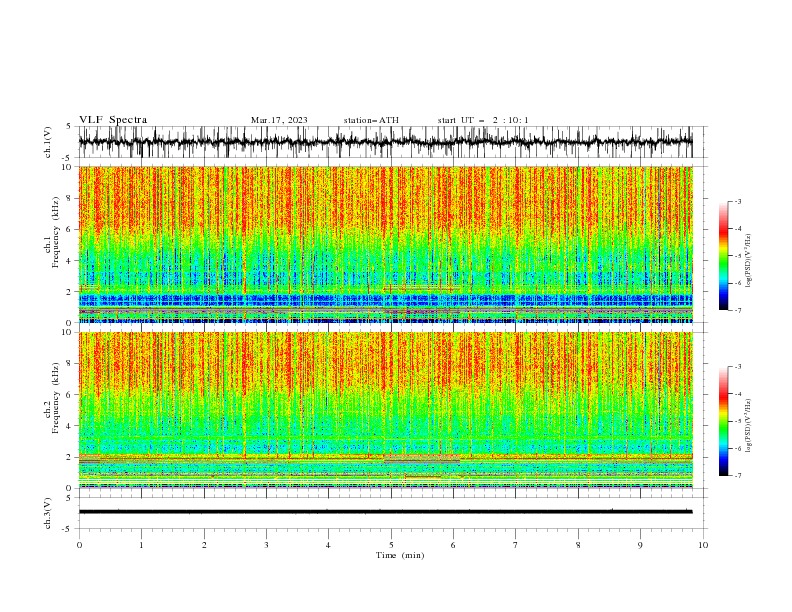Click the "-7" tick on upper colorbar

(x=737, y=311)
